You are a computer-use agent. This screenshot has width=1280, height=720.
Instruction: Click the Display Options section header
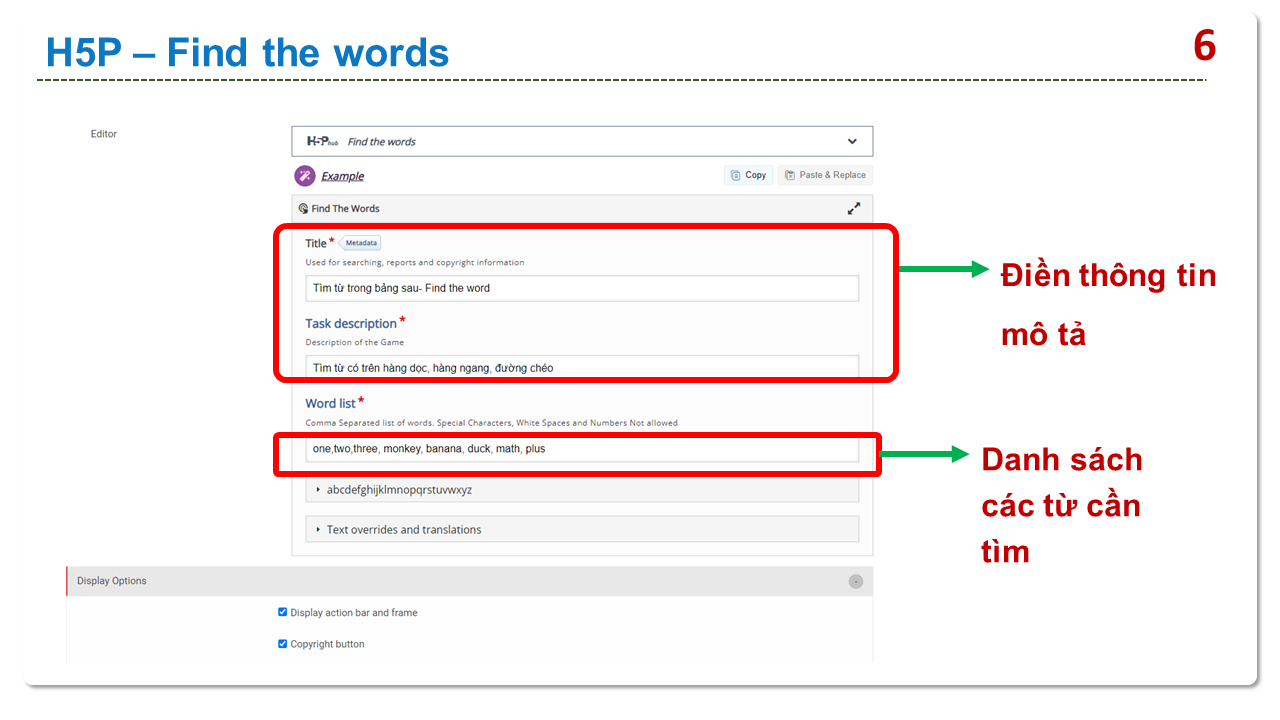click(112, 581)
